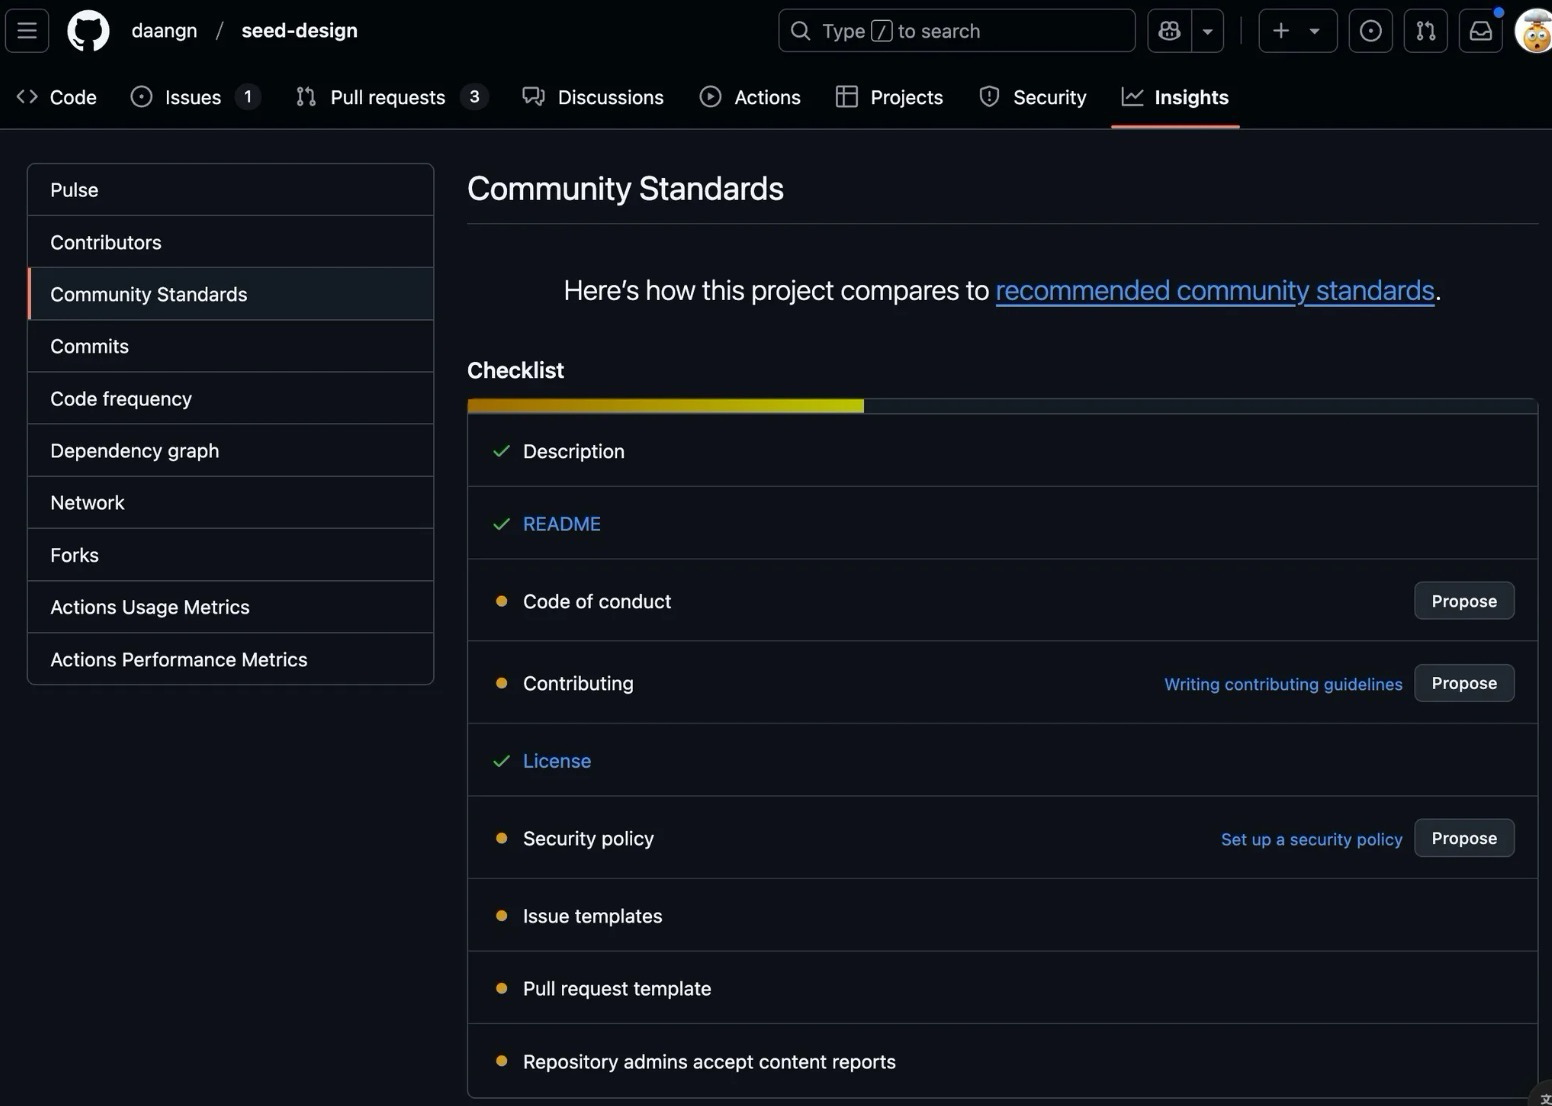Switch to the Actions tab
Image resolution: width=1552 pixels, height=1106 pixels.
pyautogui.click(x=750, y=97)
